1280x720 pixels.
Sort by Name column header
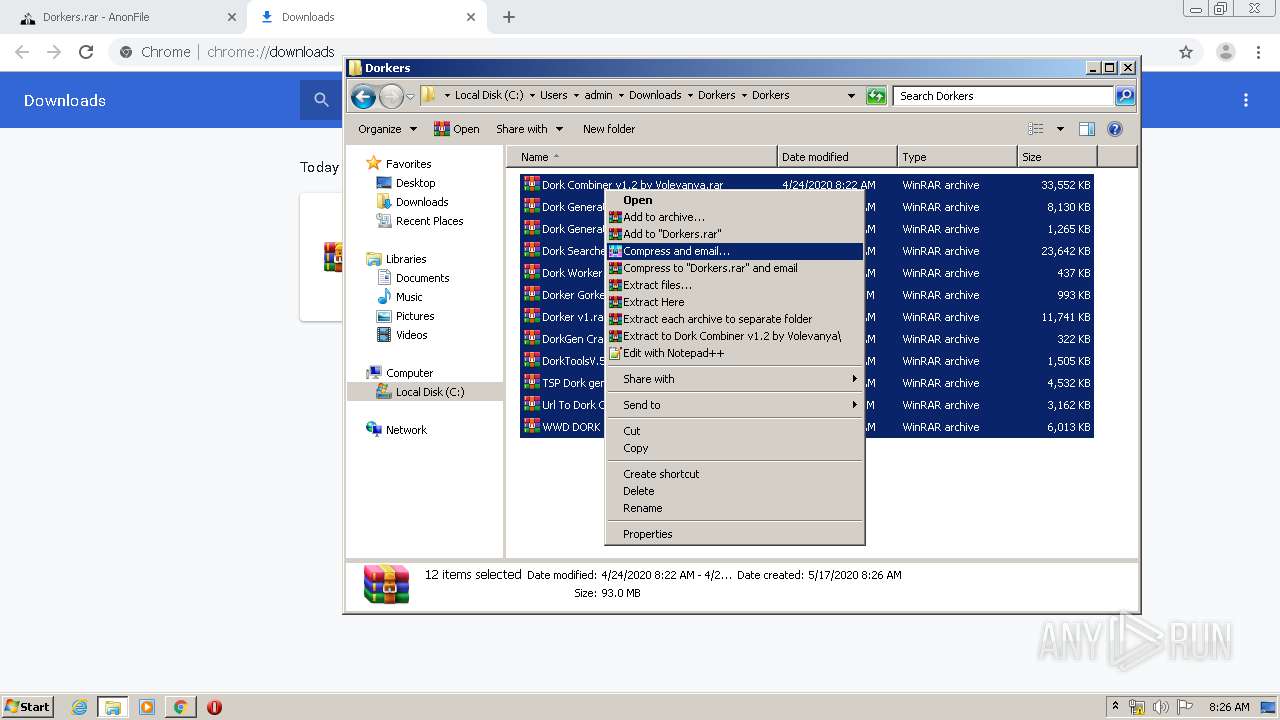(642, 157)
